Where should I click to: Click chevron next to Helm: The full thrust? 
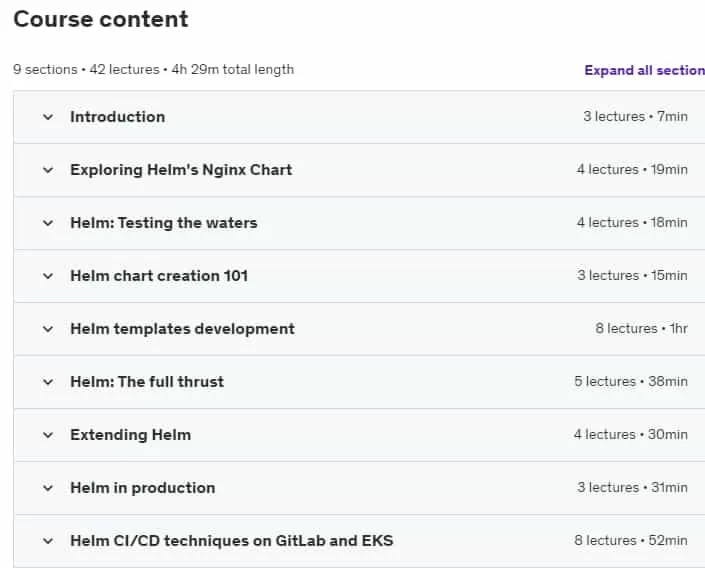click(x=48, y=382)
